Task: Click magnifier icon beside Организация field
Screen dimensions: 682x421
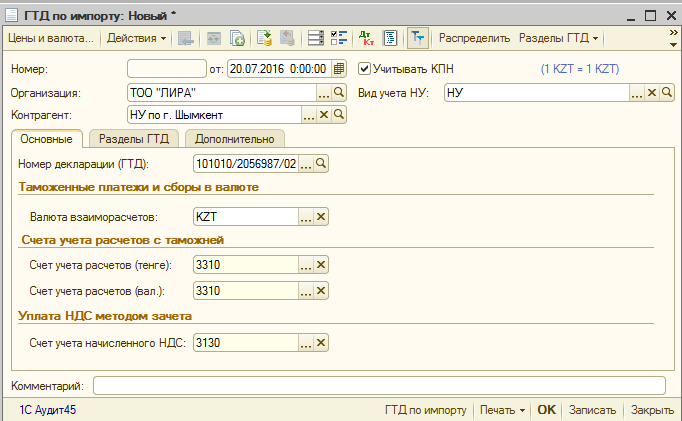Action: [x=338, y=92]
